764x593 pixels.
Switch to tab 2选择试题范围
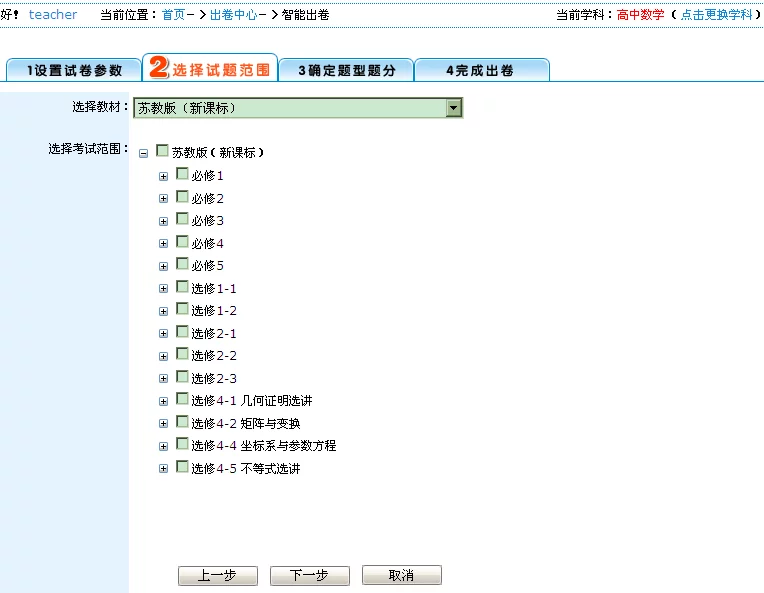tap(210, 67)
